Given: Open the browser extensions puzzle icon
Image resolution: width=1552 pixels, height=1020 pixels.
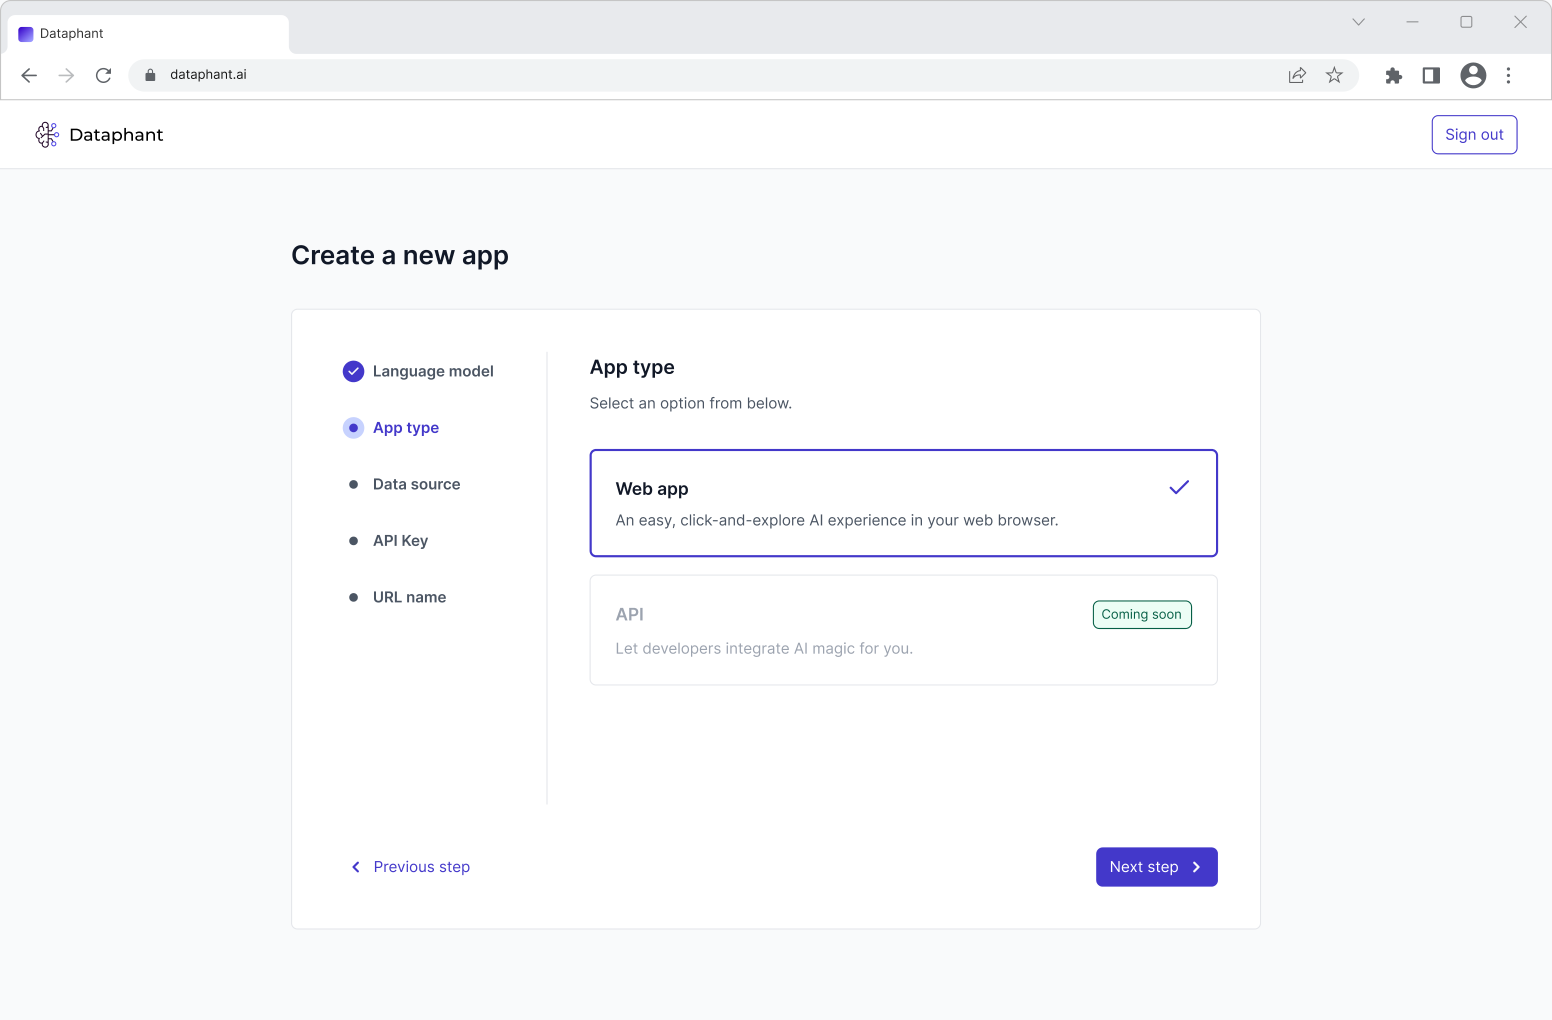Looking at the screenshot, I should tap(1393, 75).
